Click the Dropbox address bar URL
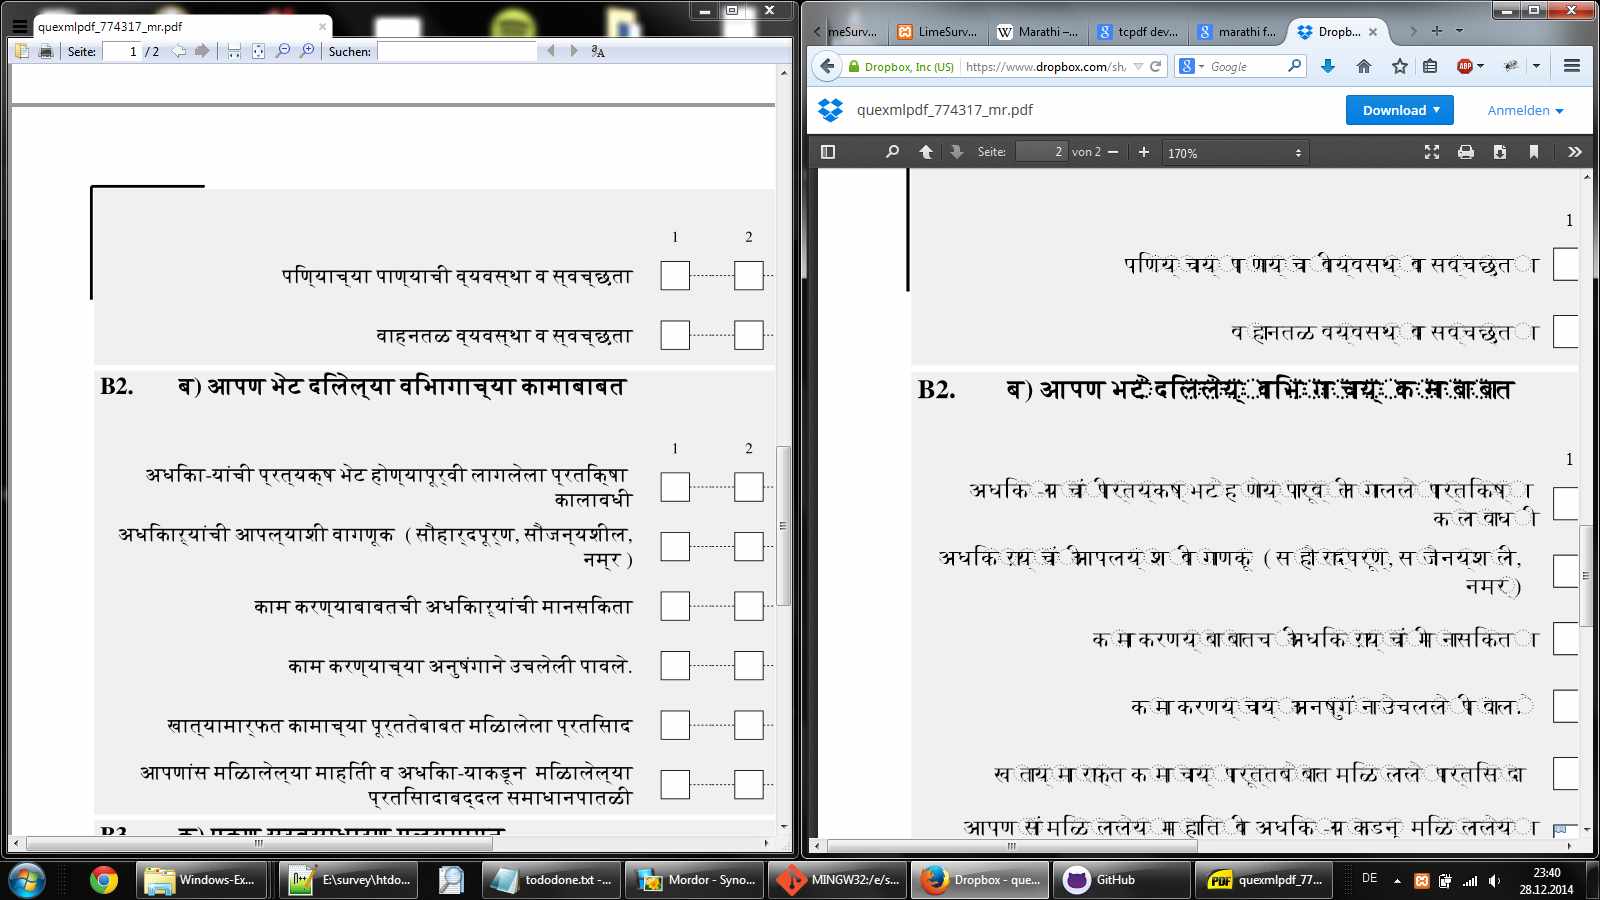The width and height of the screenshot is (1600, 900). click(1045, 67)
